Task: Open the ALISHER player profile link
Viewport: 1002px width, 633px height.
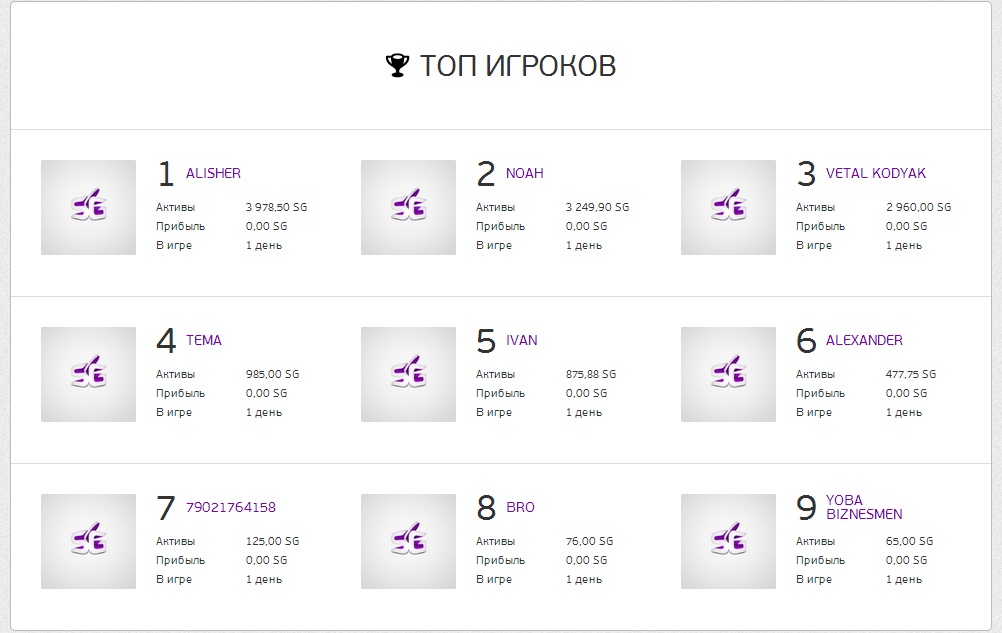Action: [213, 173]
